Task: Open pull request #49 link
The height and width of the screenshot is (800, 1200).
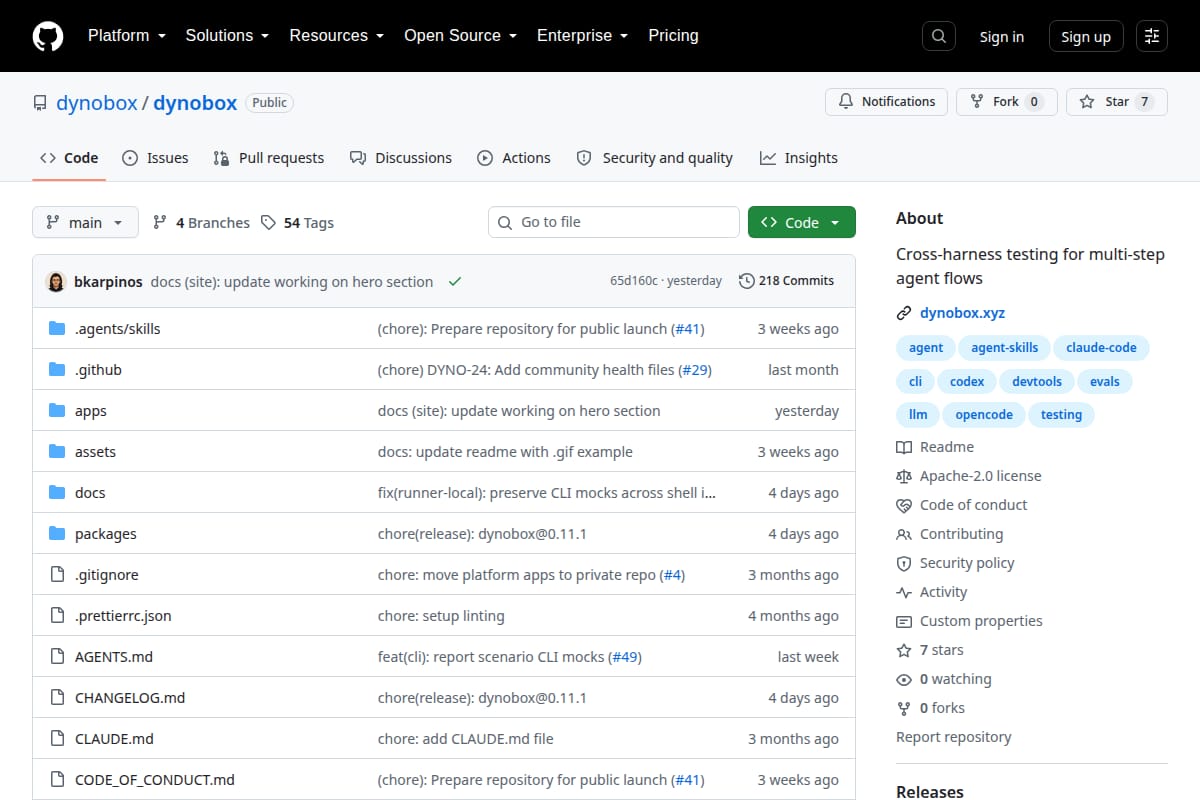Action: tap(625, 657)
